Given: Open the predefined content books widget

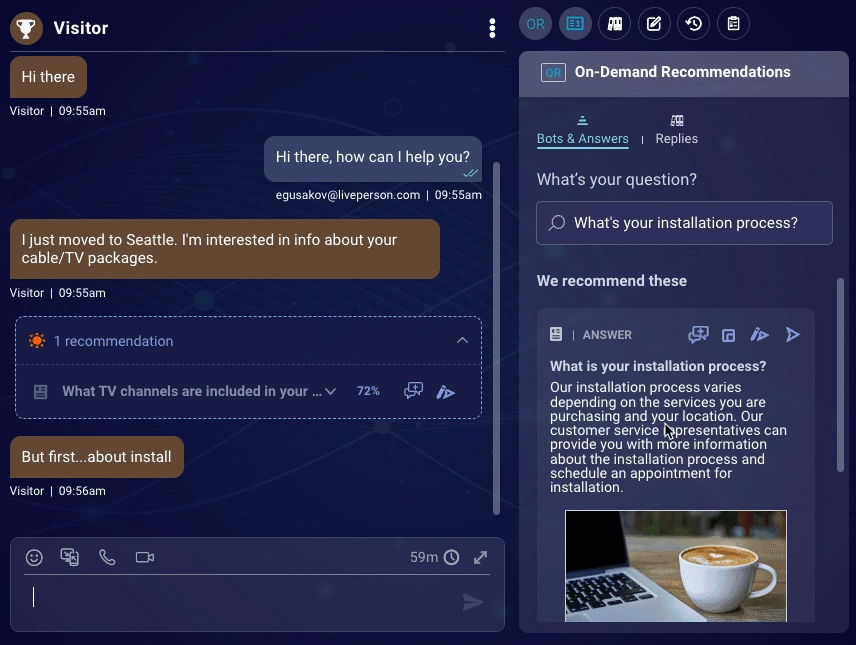Looking at the screenshot, I should pyautogui.click(x=615, y=24).
